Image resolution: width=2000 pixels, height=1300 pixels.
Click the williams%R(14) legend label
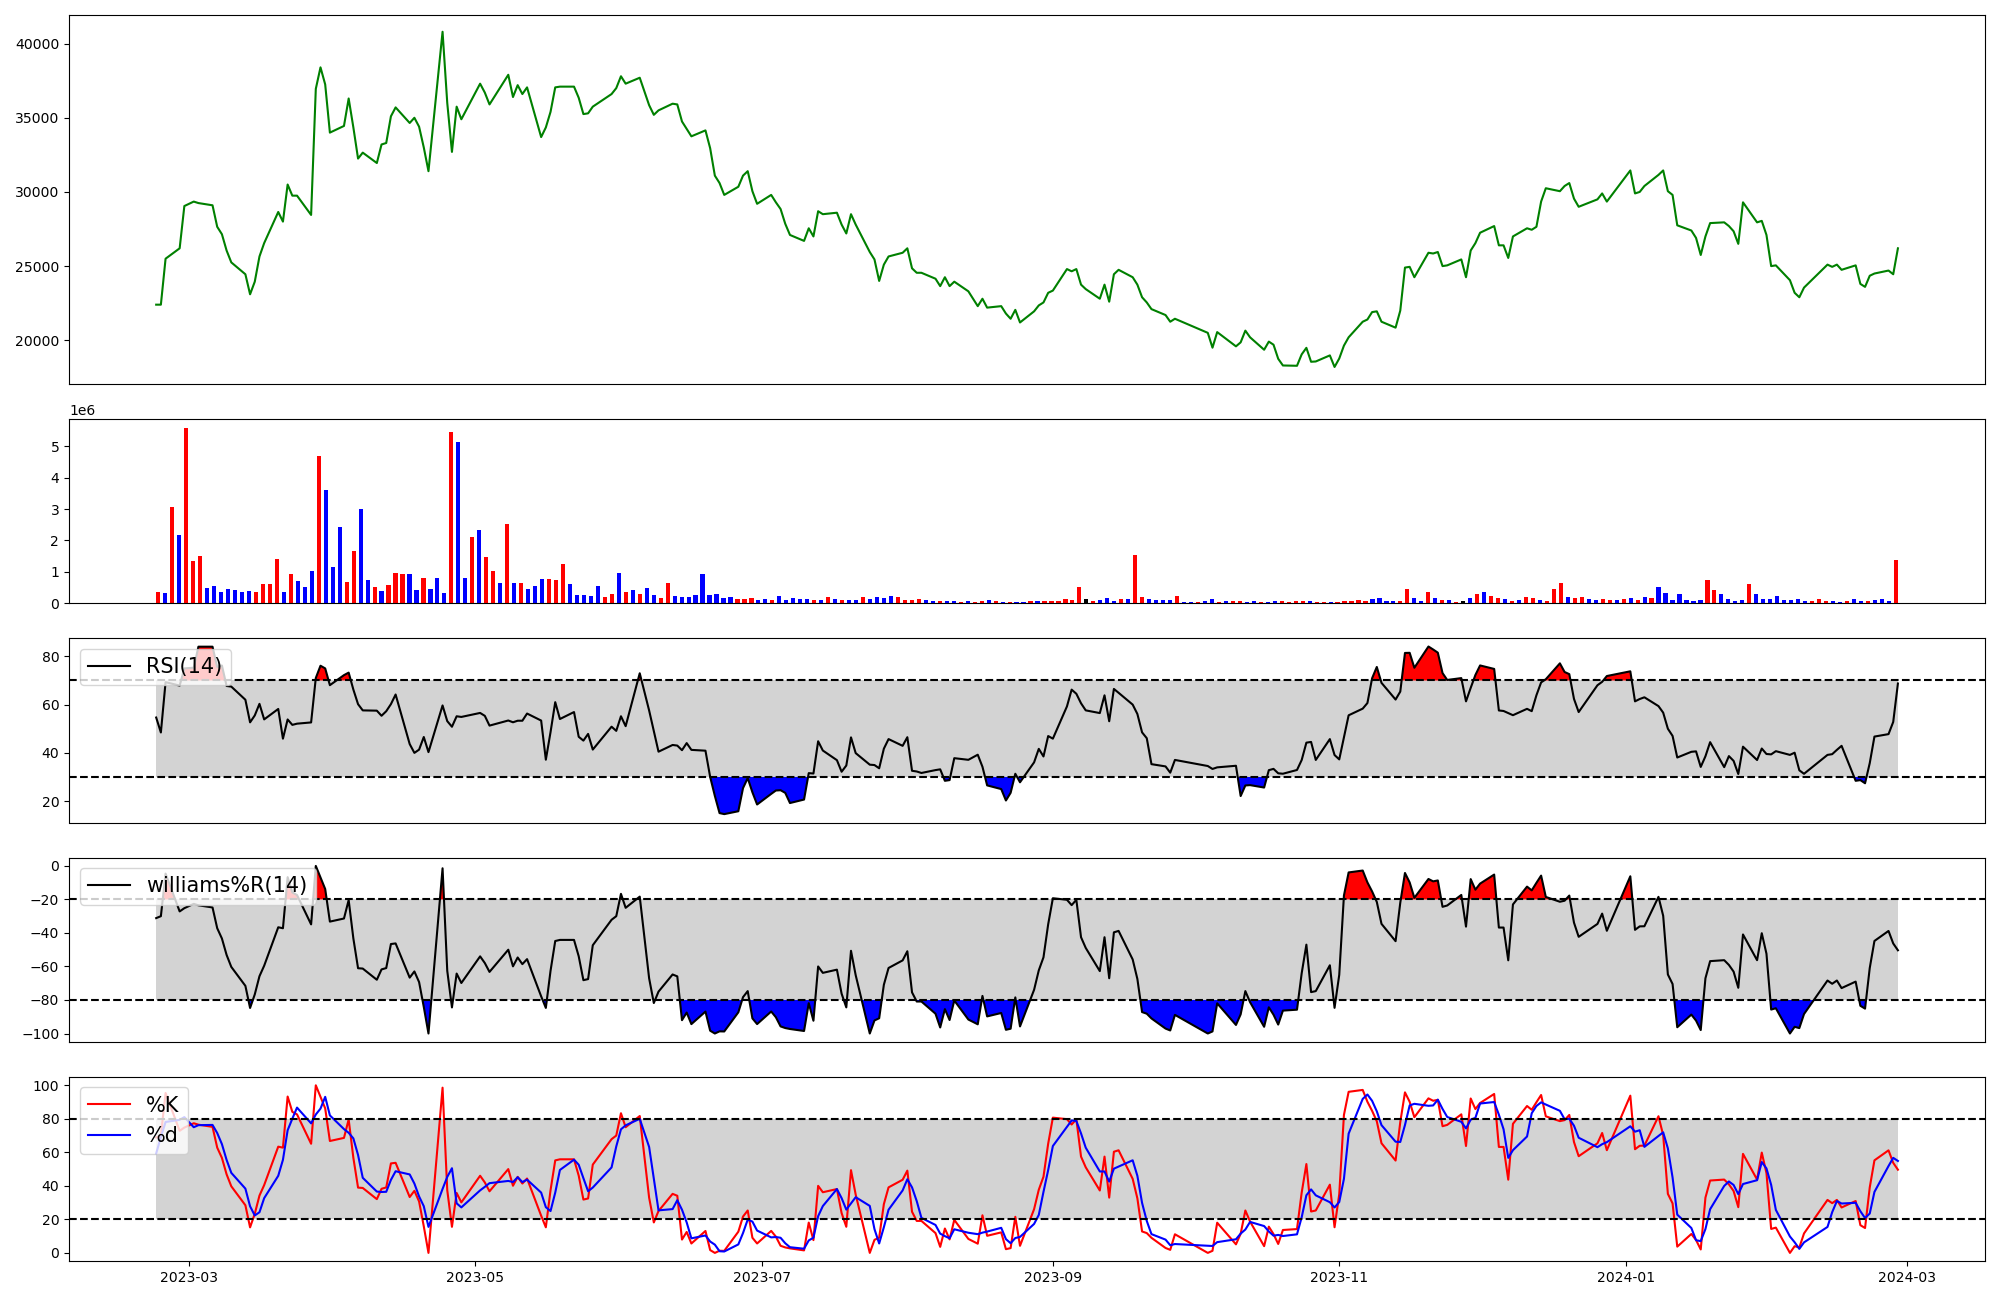226,885
